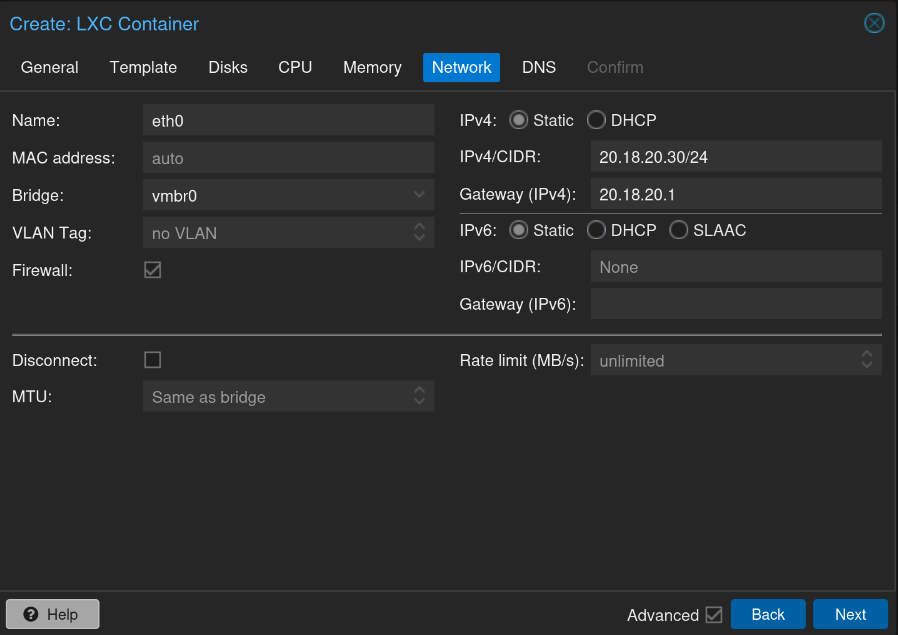Click the dialog title Create: LXC Container
The width and height of the screenshot is (898, 635).
[x=104, y=23]
